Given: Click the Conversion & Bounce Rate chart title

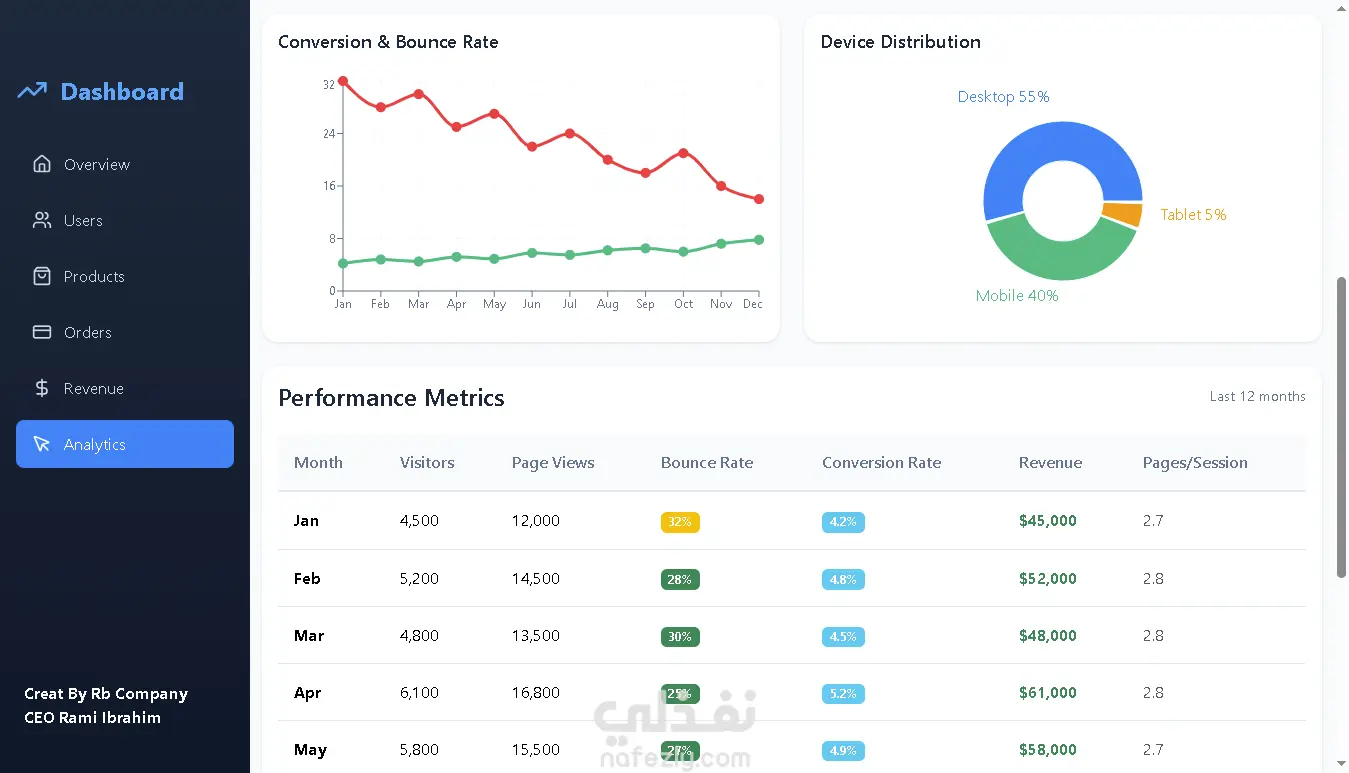Looking at the screenshot, I should click(388, 42).
